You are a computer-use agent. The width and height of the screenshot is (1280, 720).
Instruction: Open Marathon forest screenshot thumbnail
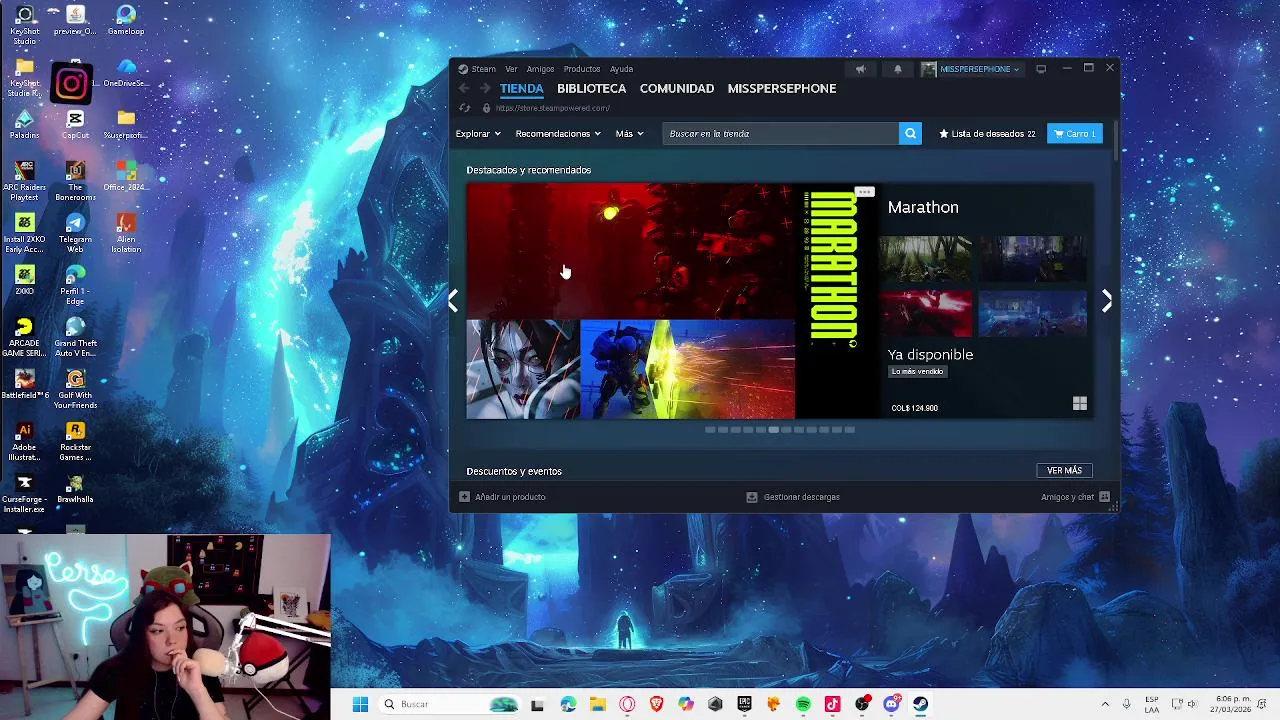[925, 260]
